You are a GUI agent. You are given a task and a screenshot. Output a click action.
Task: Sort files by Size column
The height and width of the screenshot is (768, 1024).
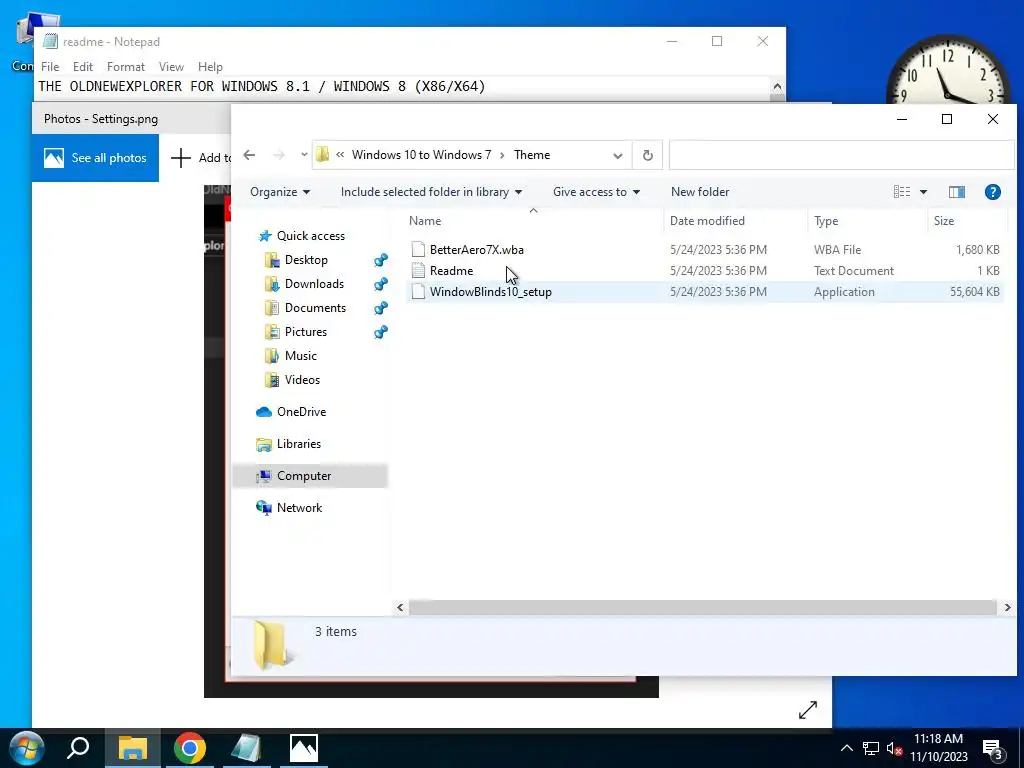[x=966, y=221]
